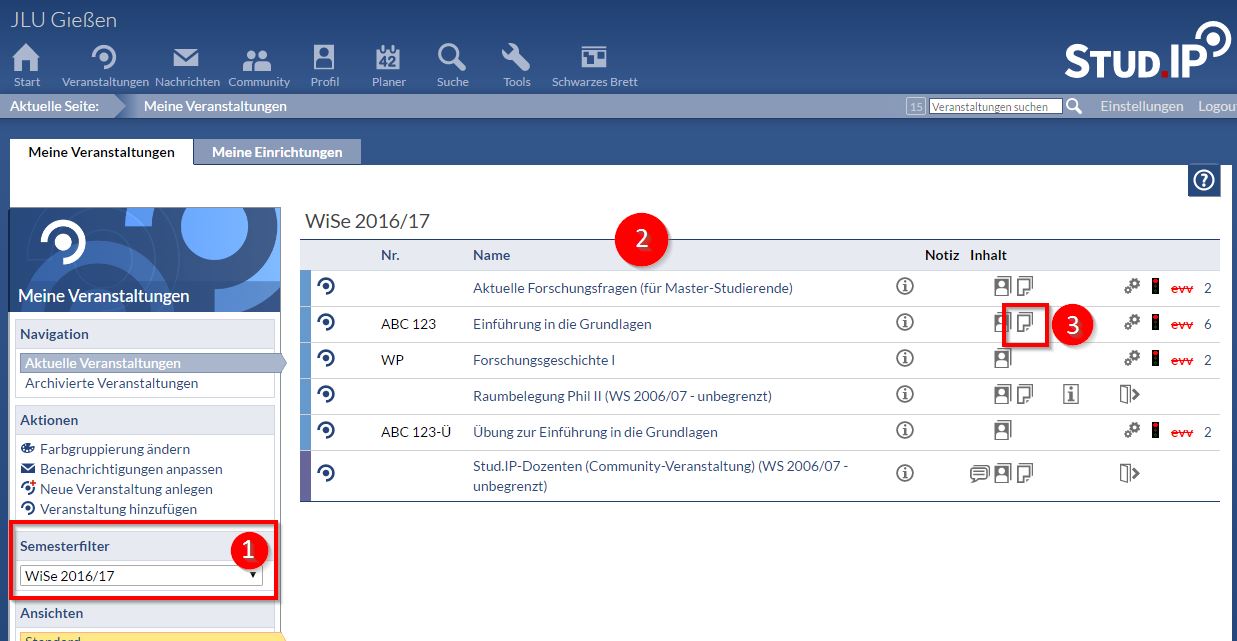
Task: Switch to Meine Einrichtungen tab
Action: click(x=277, y=152)
